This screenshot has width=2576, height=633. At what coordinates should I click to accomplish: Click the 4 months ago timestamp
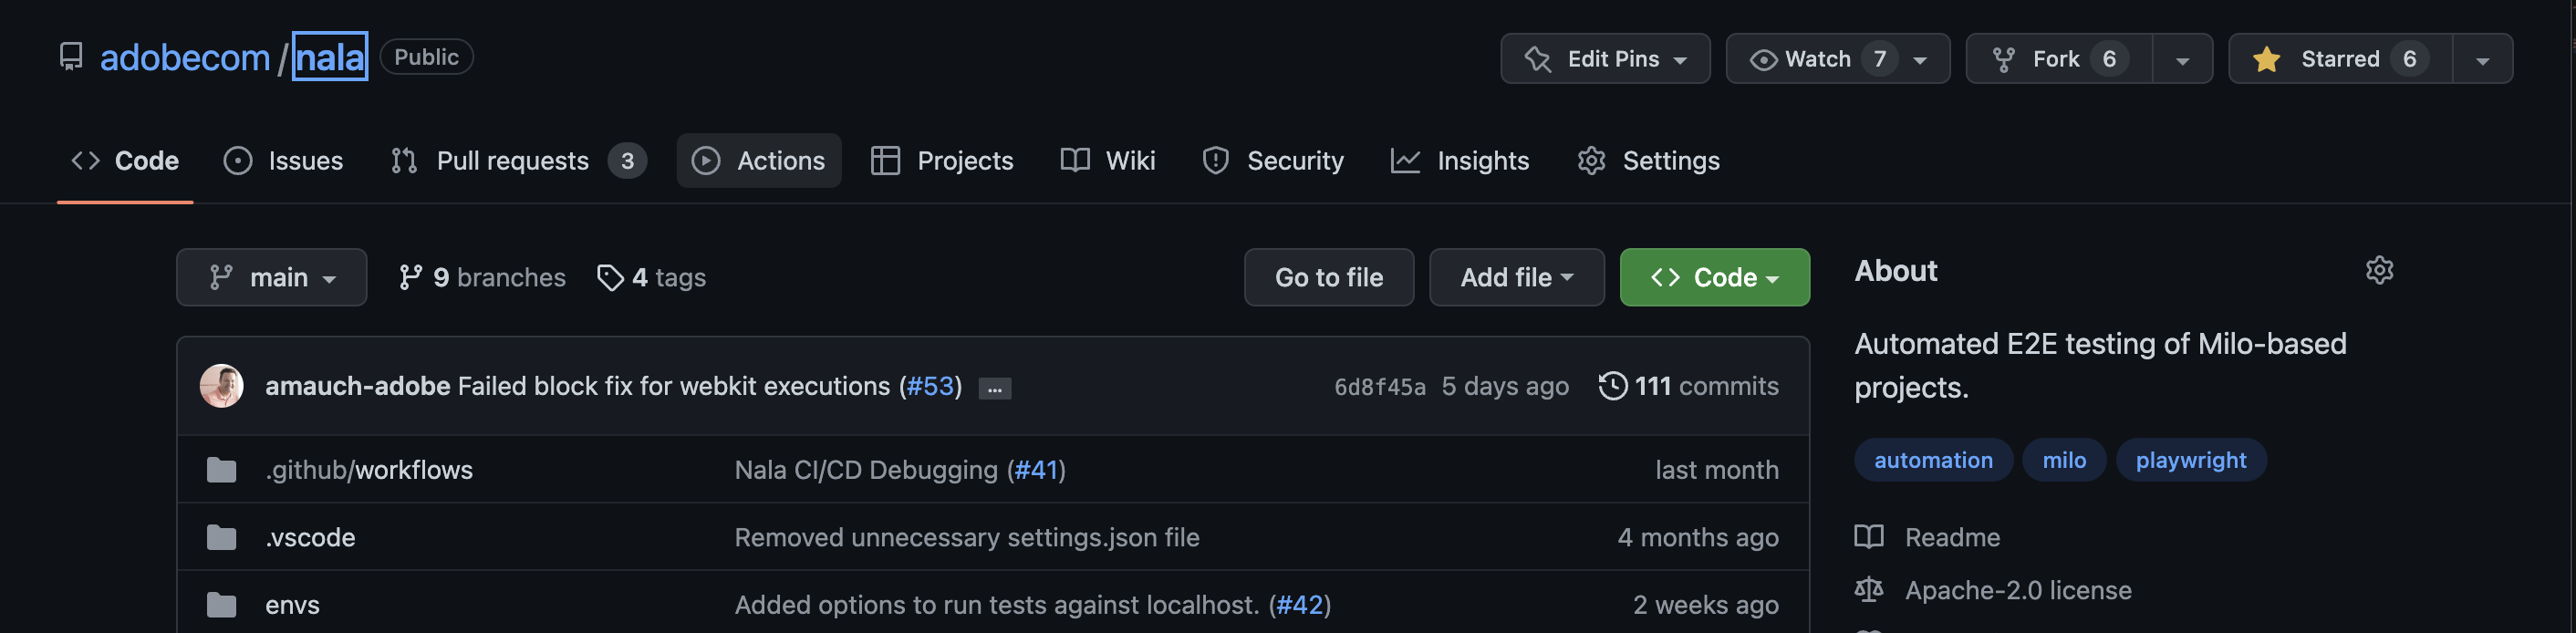click(1698, 538)
